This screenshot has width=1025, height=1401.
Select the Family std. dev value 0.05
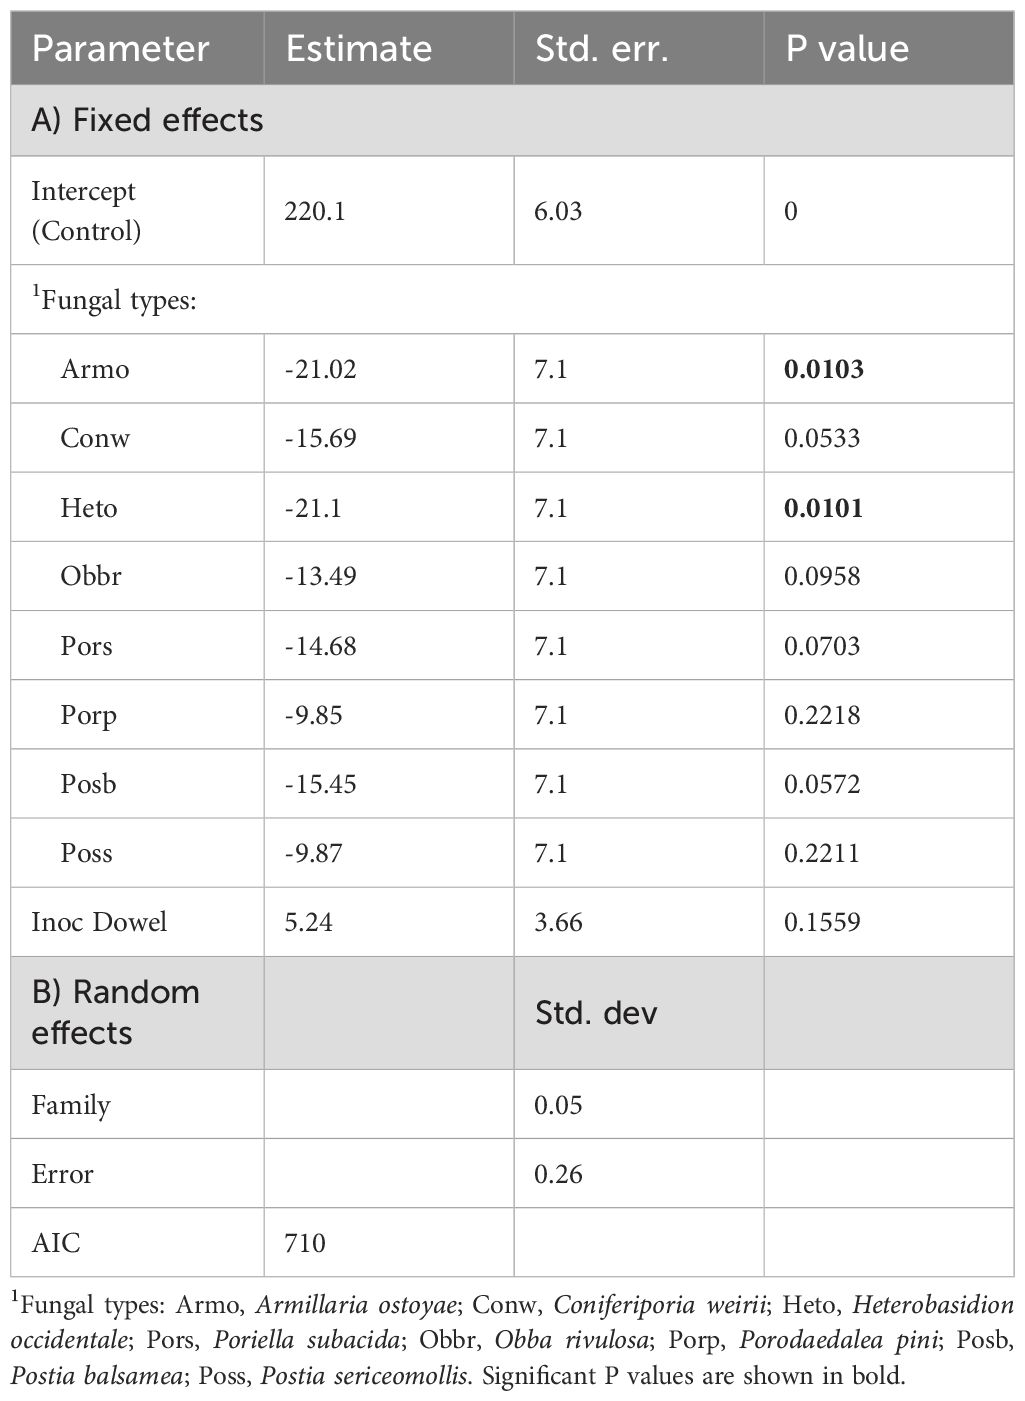click(558, 1105)
